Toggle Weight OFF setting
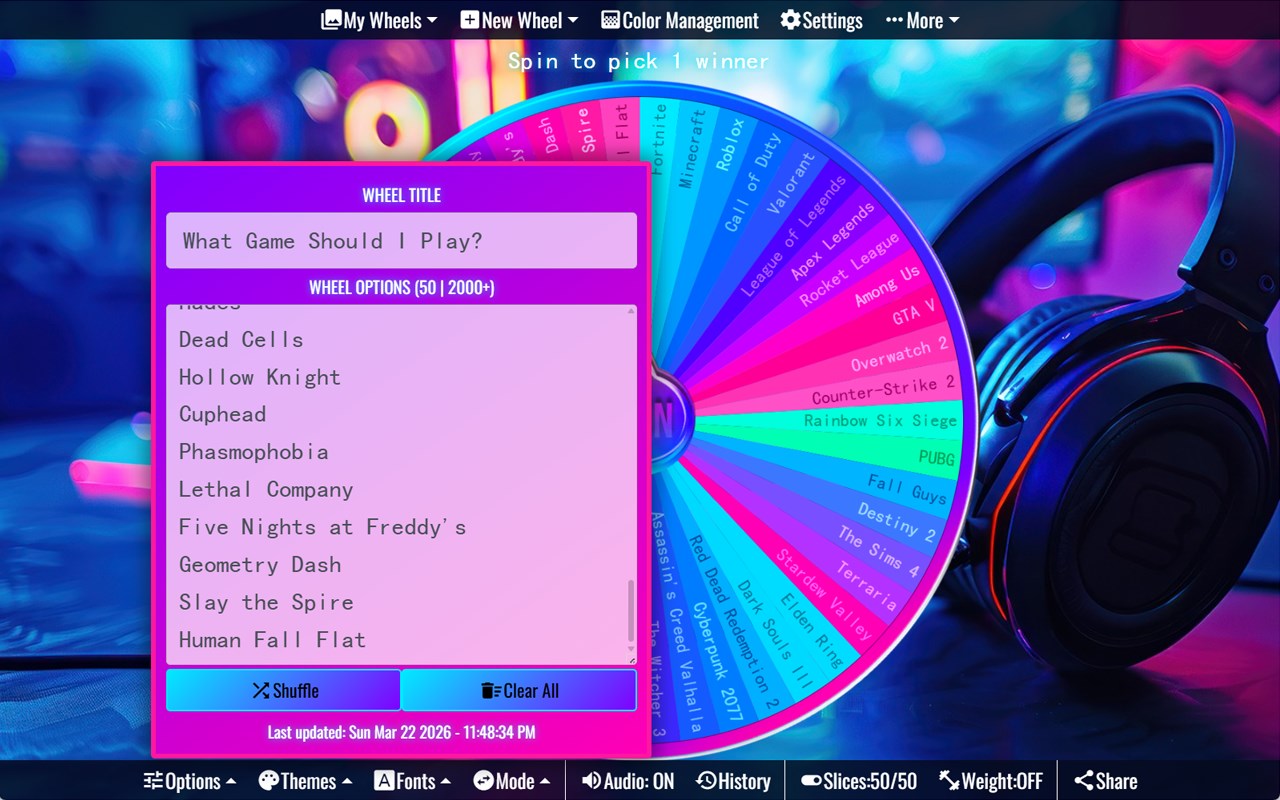Image resolution: width=1280 pixels, height=800 pixels. coord(991,781)
